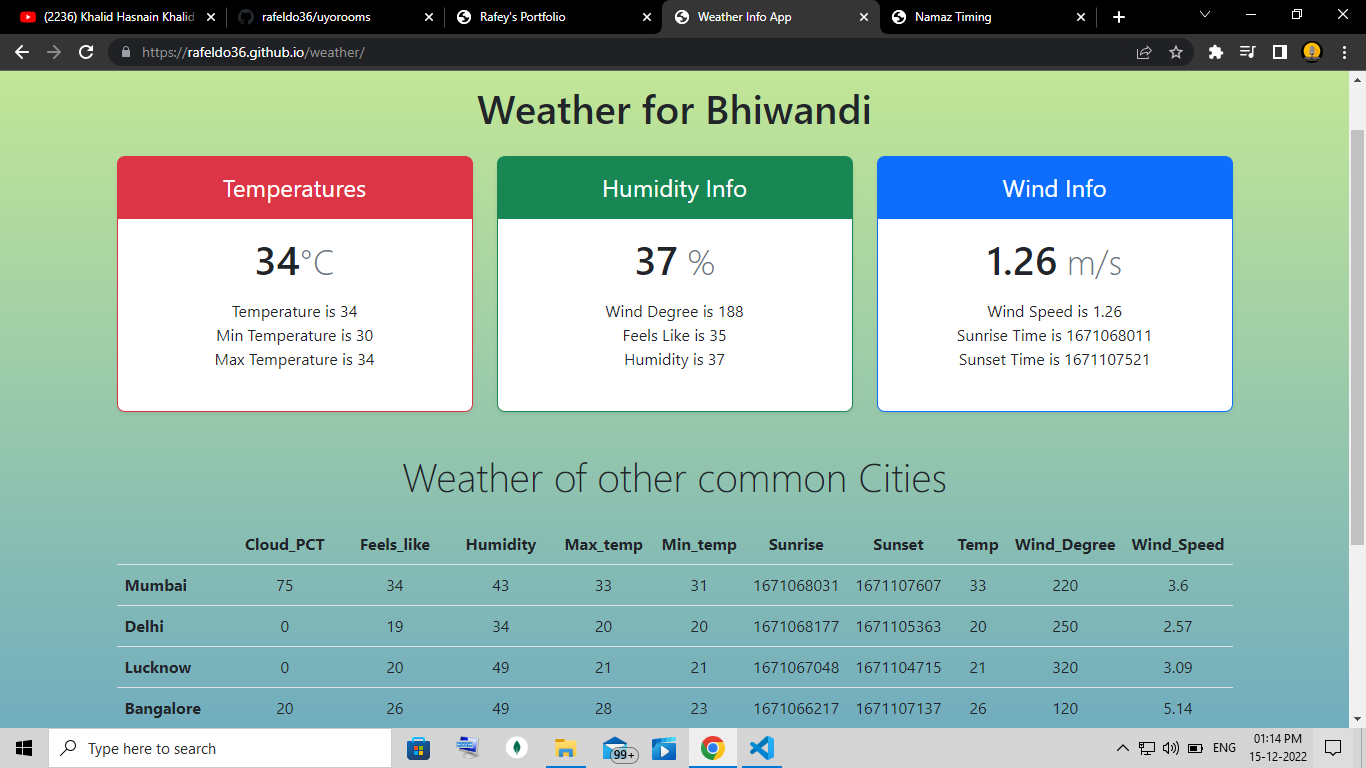This screenshot has height=768, width=1366.
Task: Click the Humidity Info card header
Action: coord(675,188)
